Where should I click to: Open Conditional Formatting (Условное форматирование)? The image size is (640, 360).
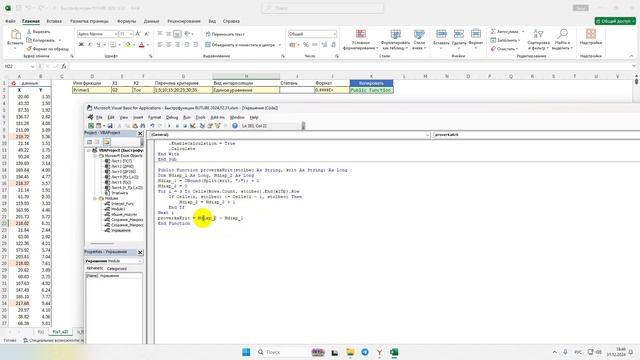pyautogui.click(x=360, y=40)
